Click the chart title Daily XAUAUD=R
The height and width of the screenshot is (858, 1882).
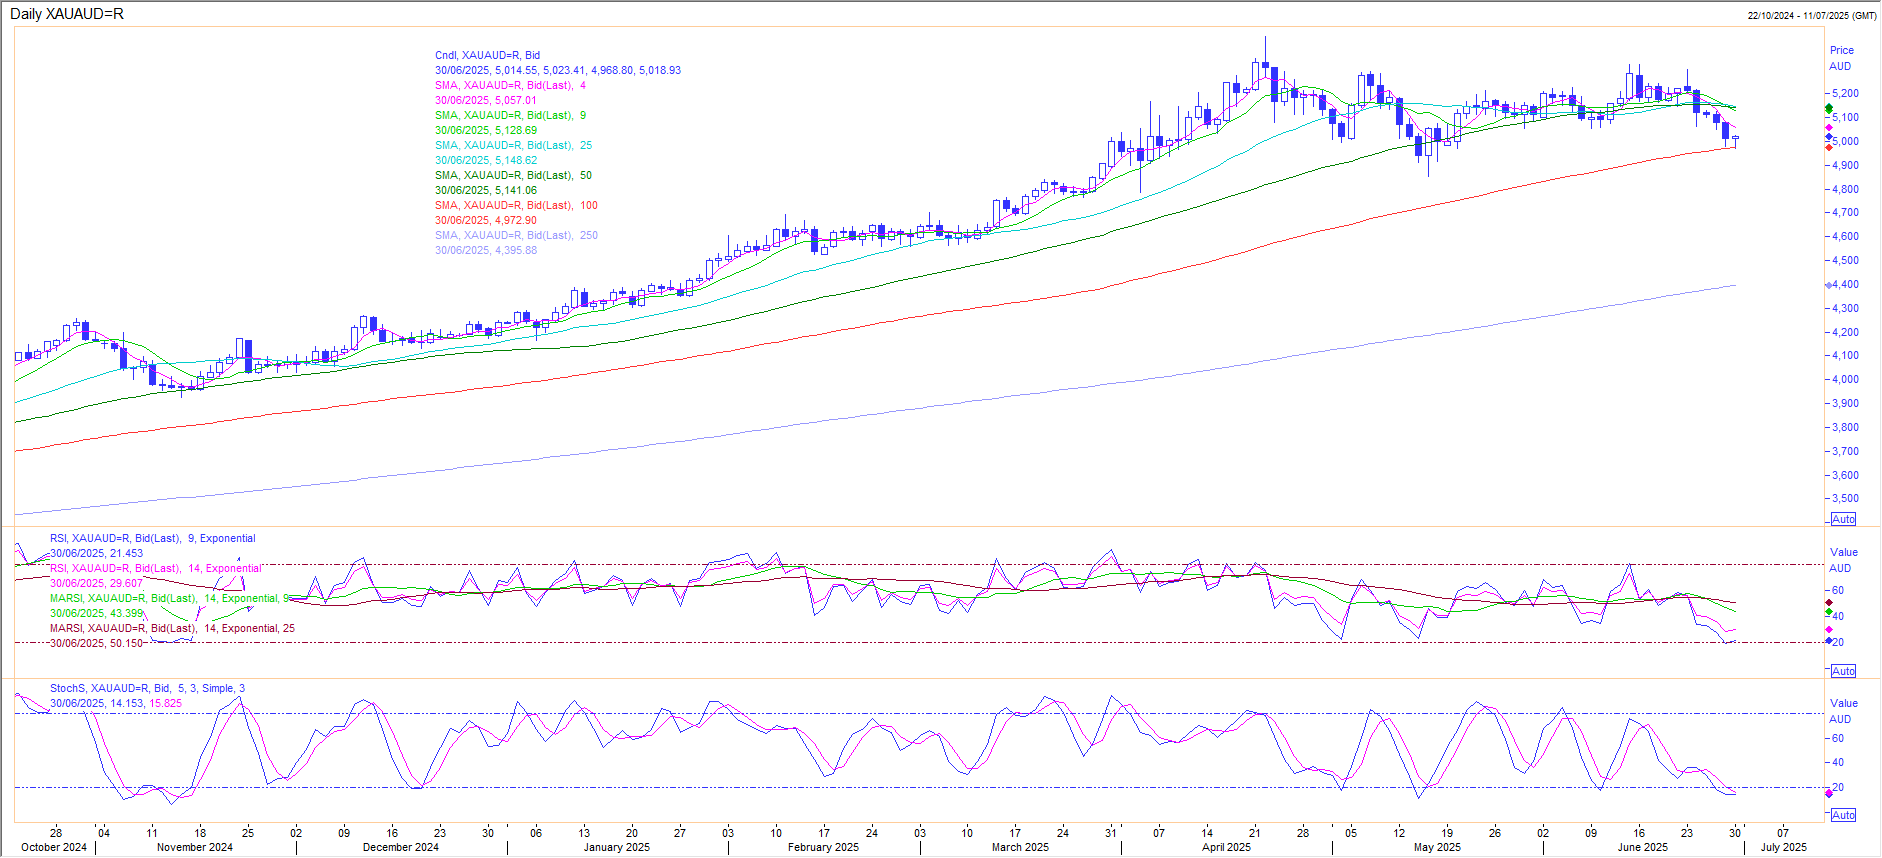67,14
